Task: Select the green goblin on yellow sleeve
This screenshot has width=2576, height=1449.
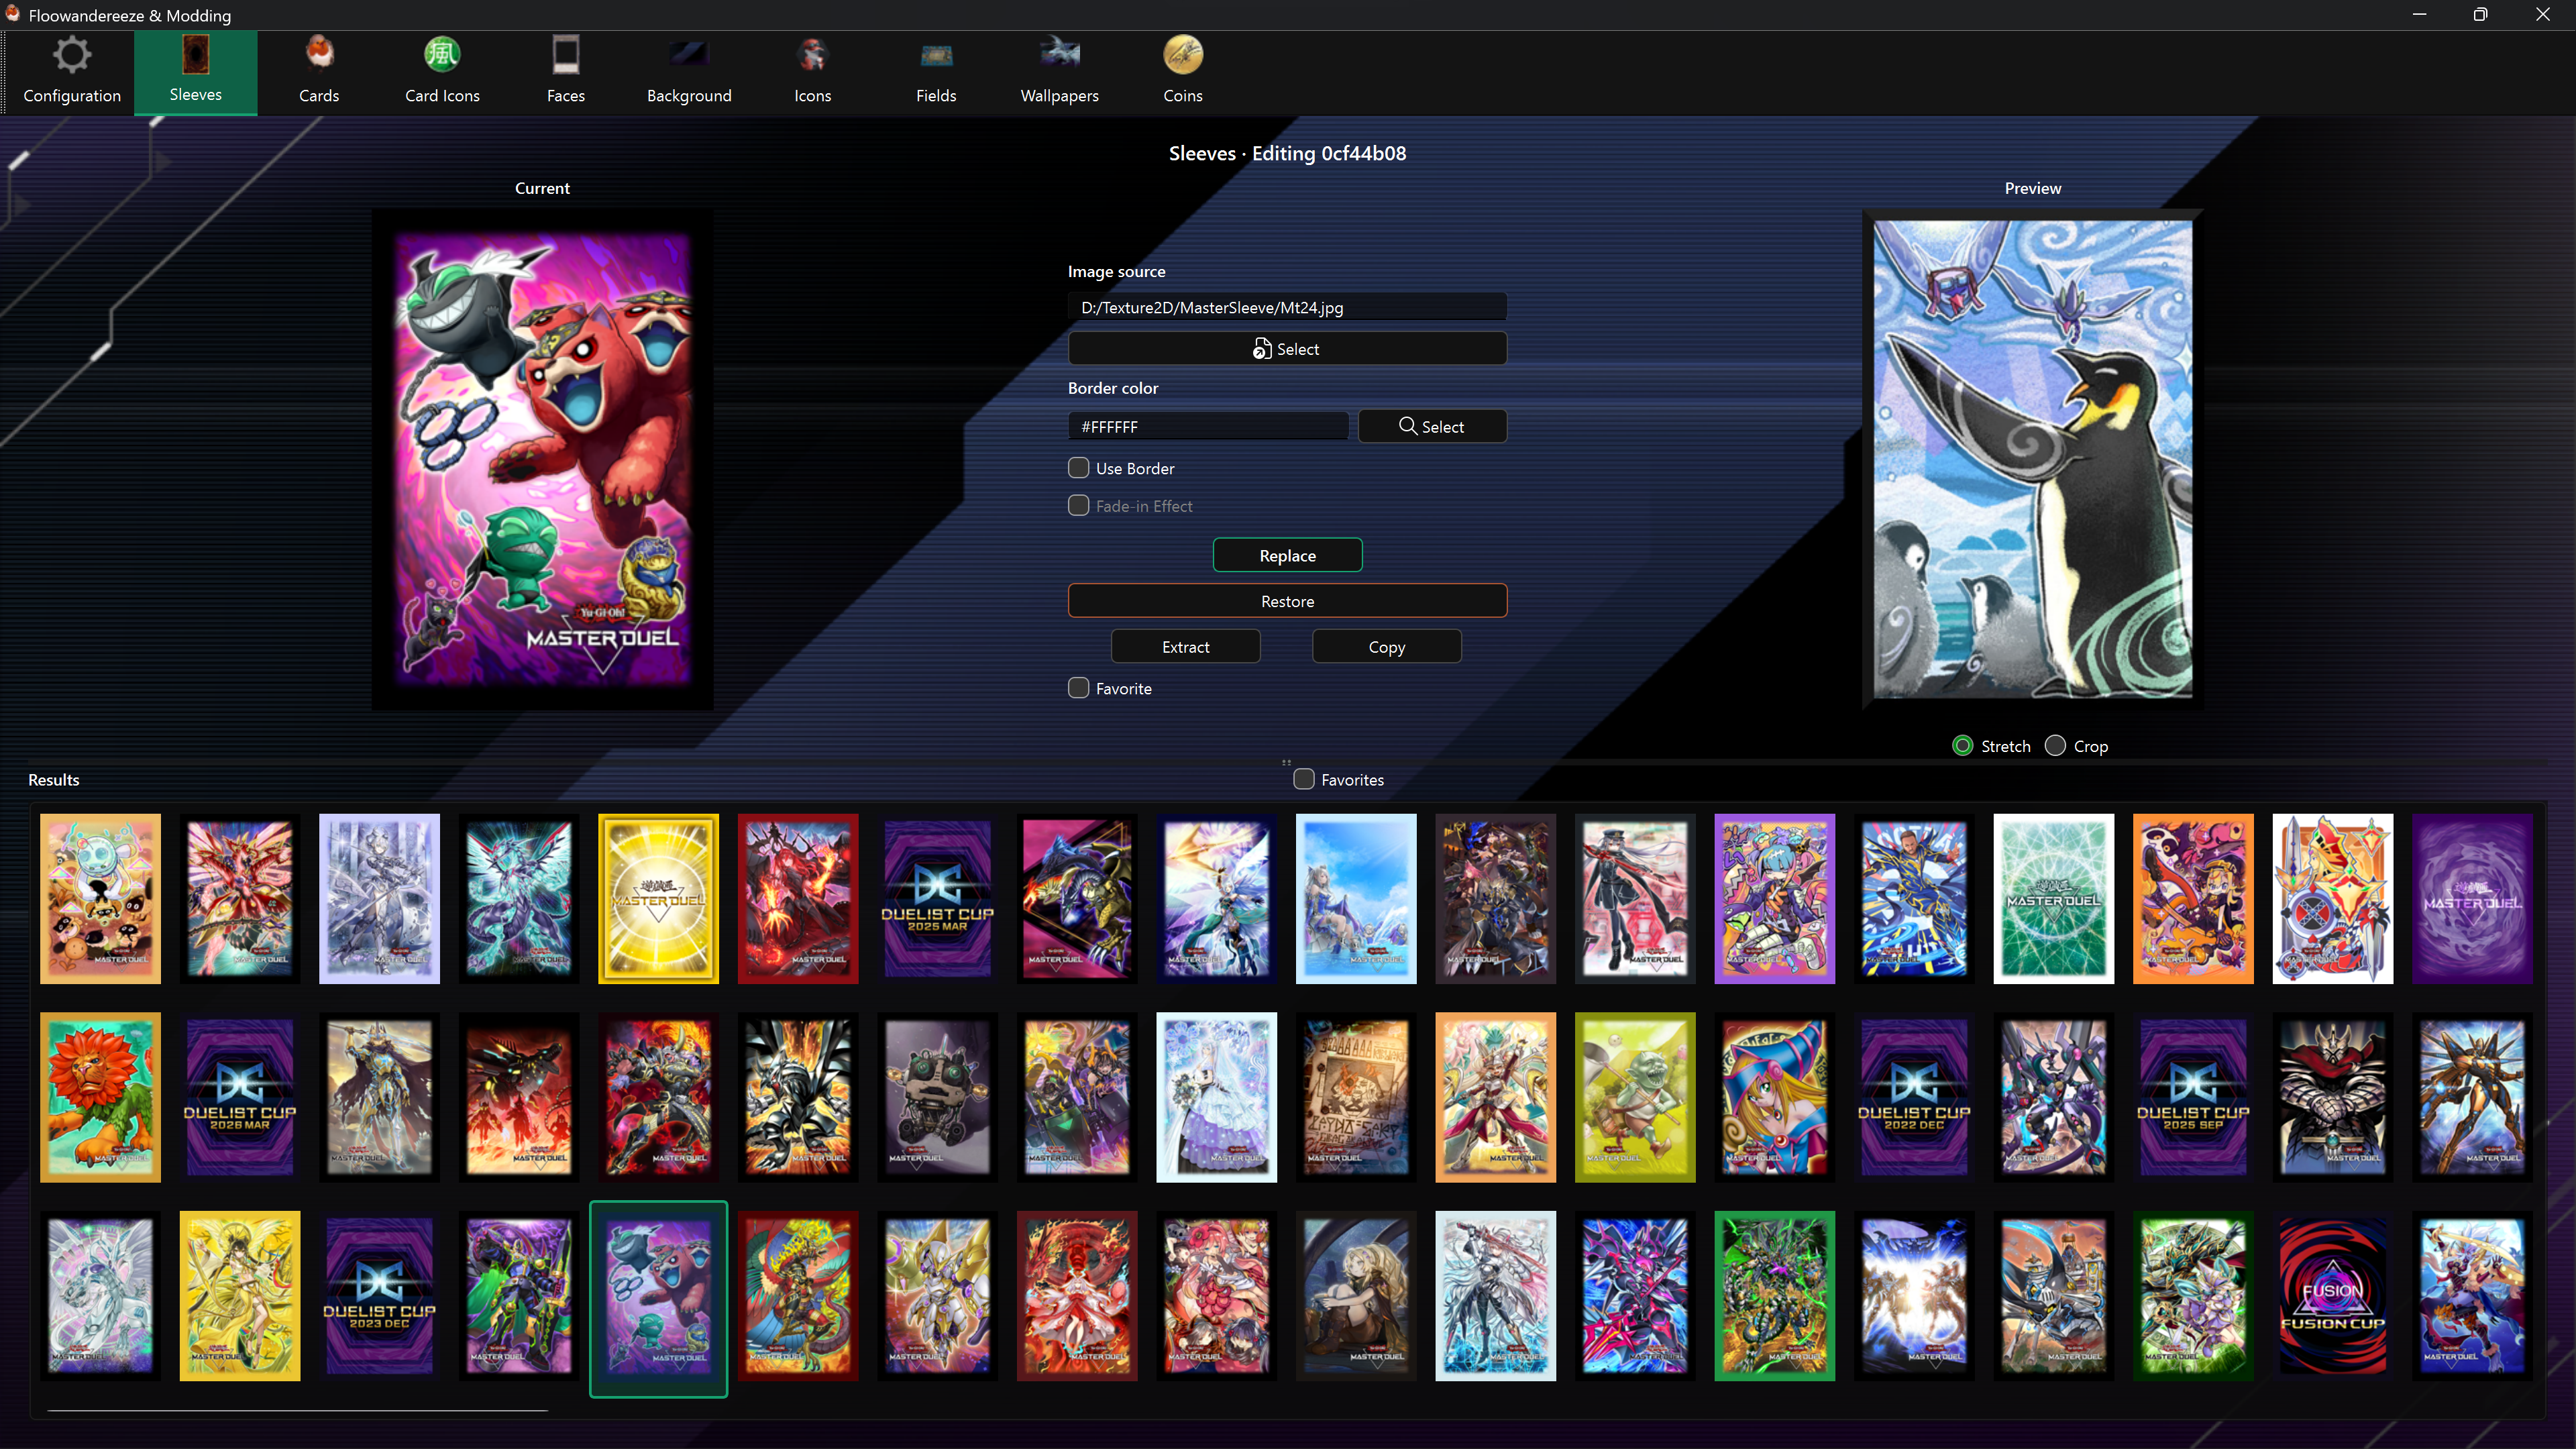Action: 1635,1097
